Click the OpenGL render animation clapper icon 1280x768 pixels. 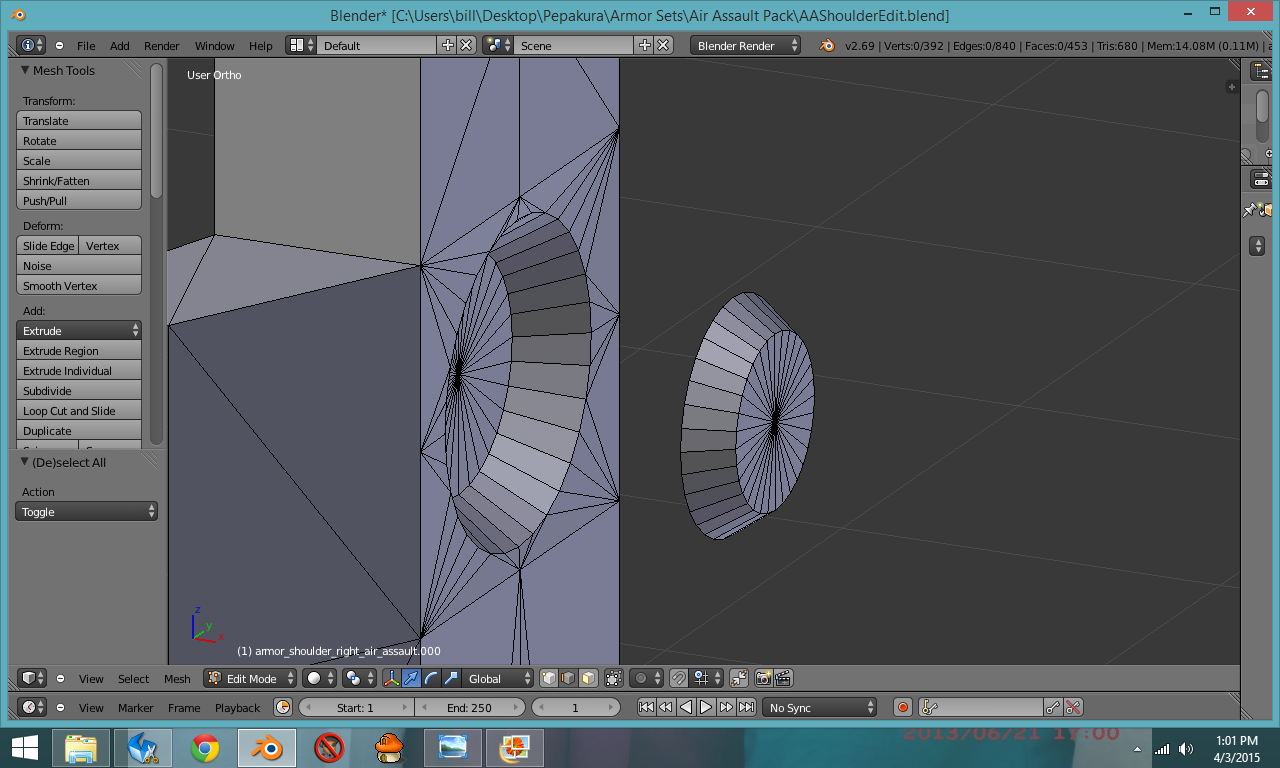[784, 678]
